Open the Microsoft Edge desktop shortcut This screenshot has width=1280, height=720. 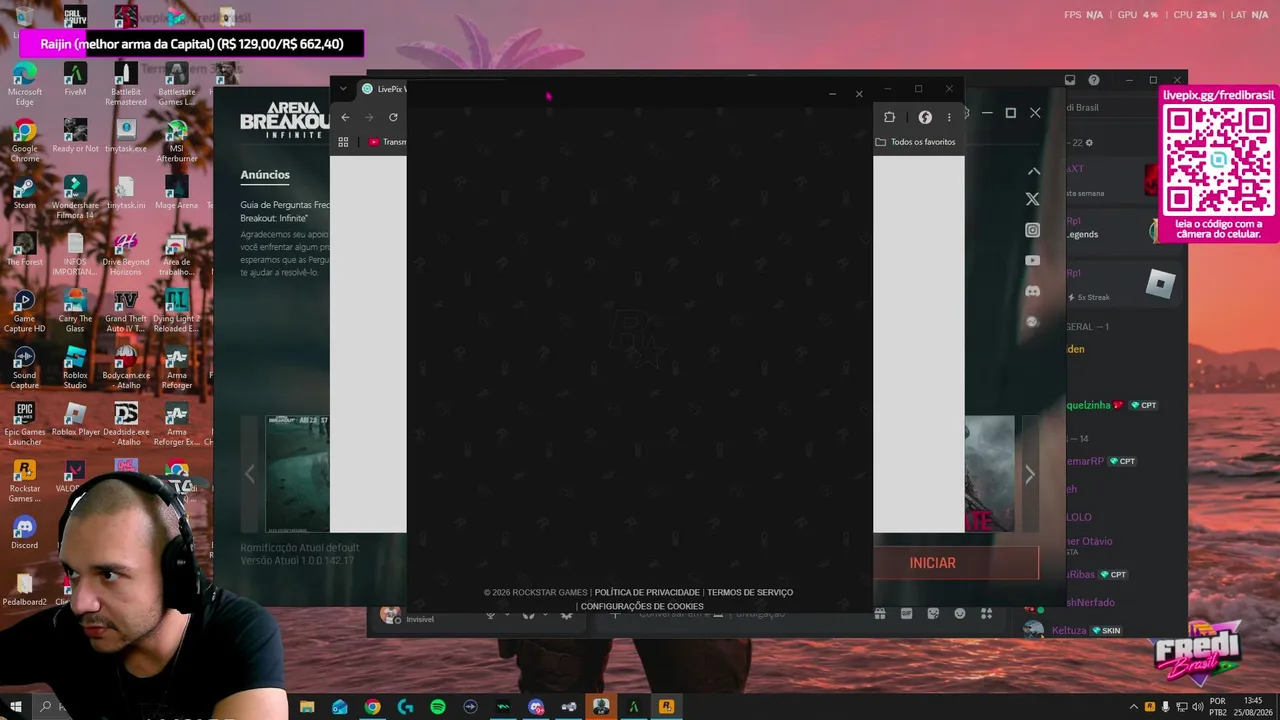(x=25, y=84)
